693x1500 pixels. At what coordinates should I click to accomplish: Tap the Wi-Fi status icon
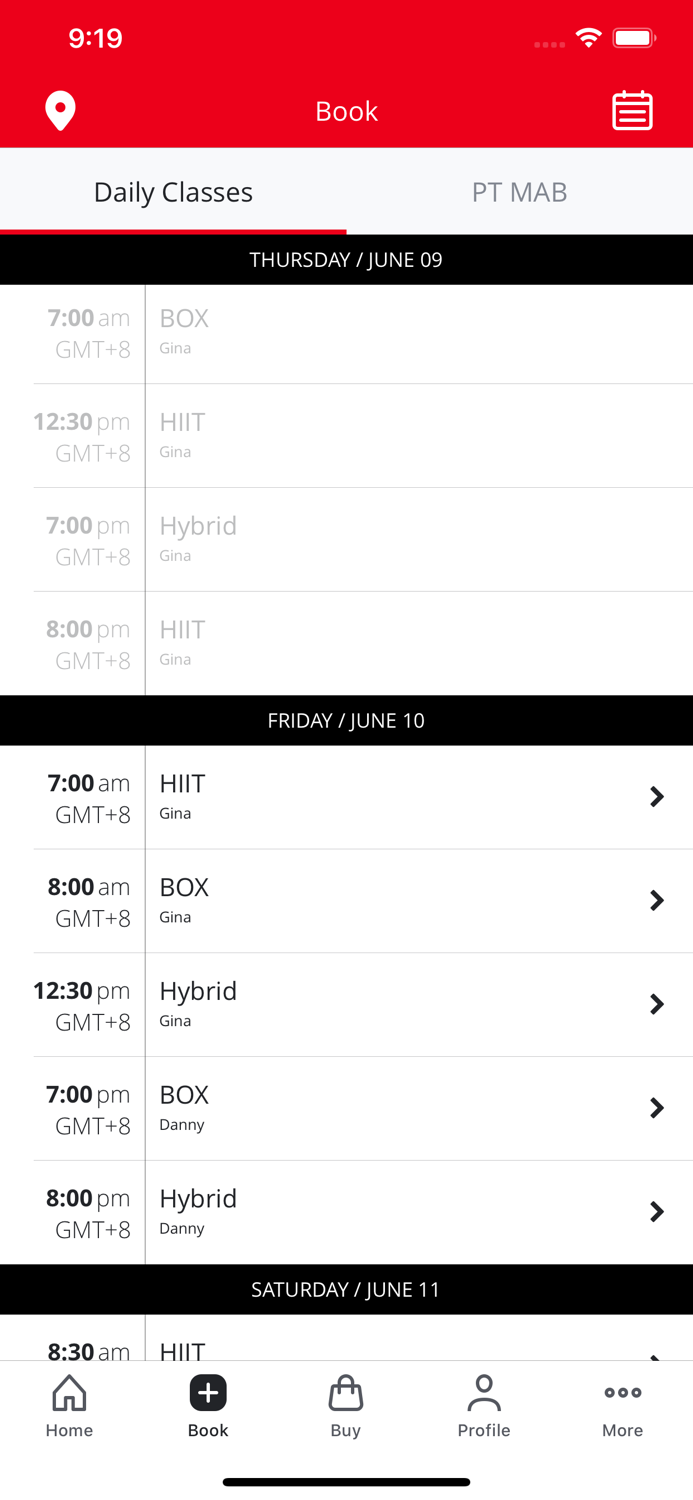pyautogui.click(x=588, y=38)
